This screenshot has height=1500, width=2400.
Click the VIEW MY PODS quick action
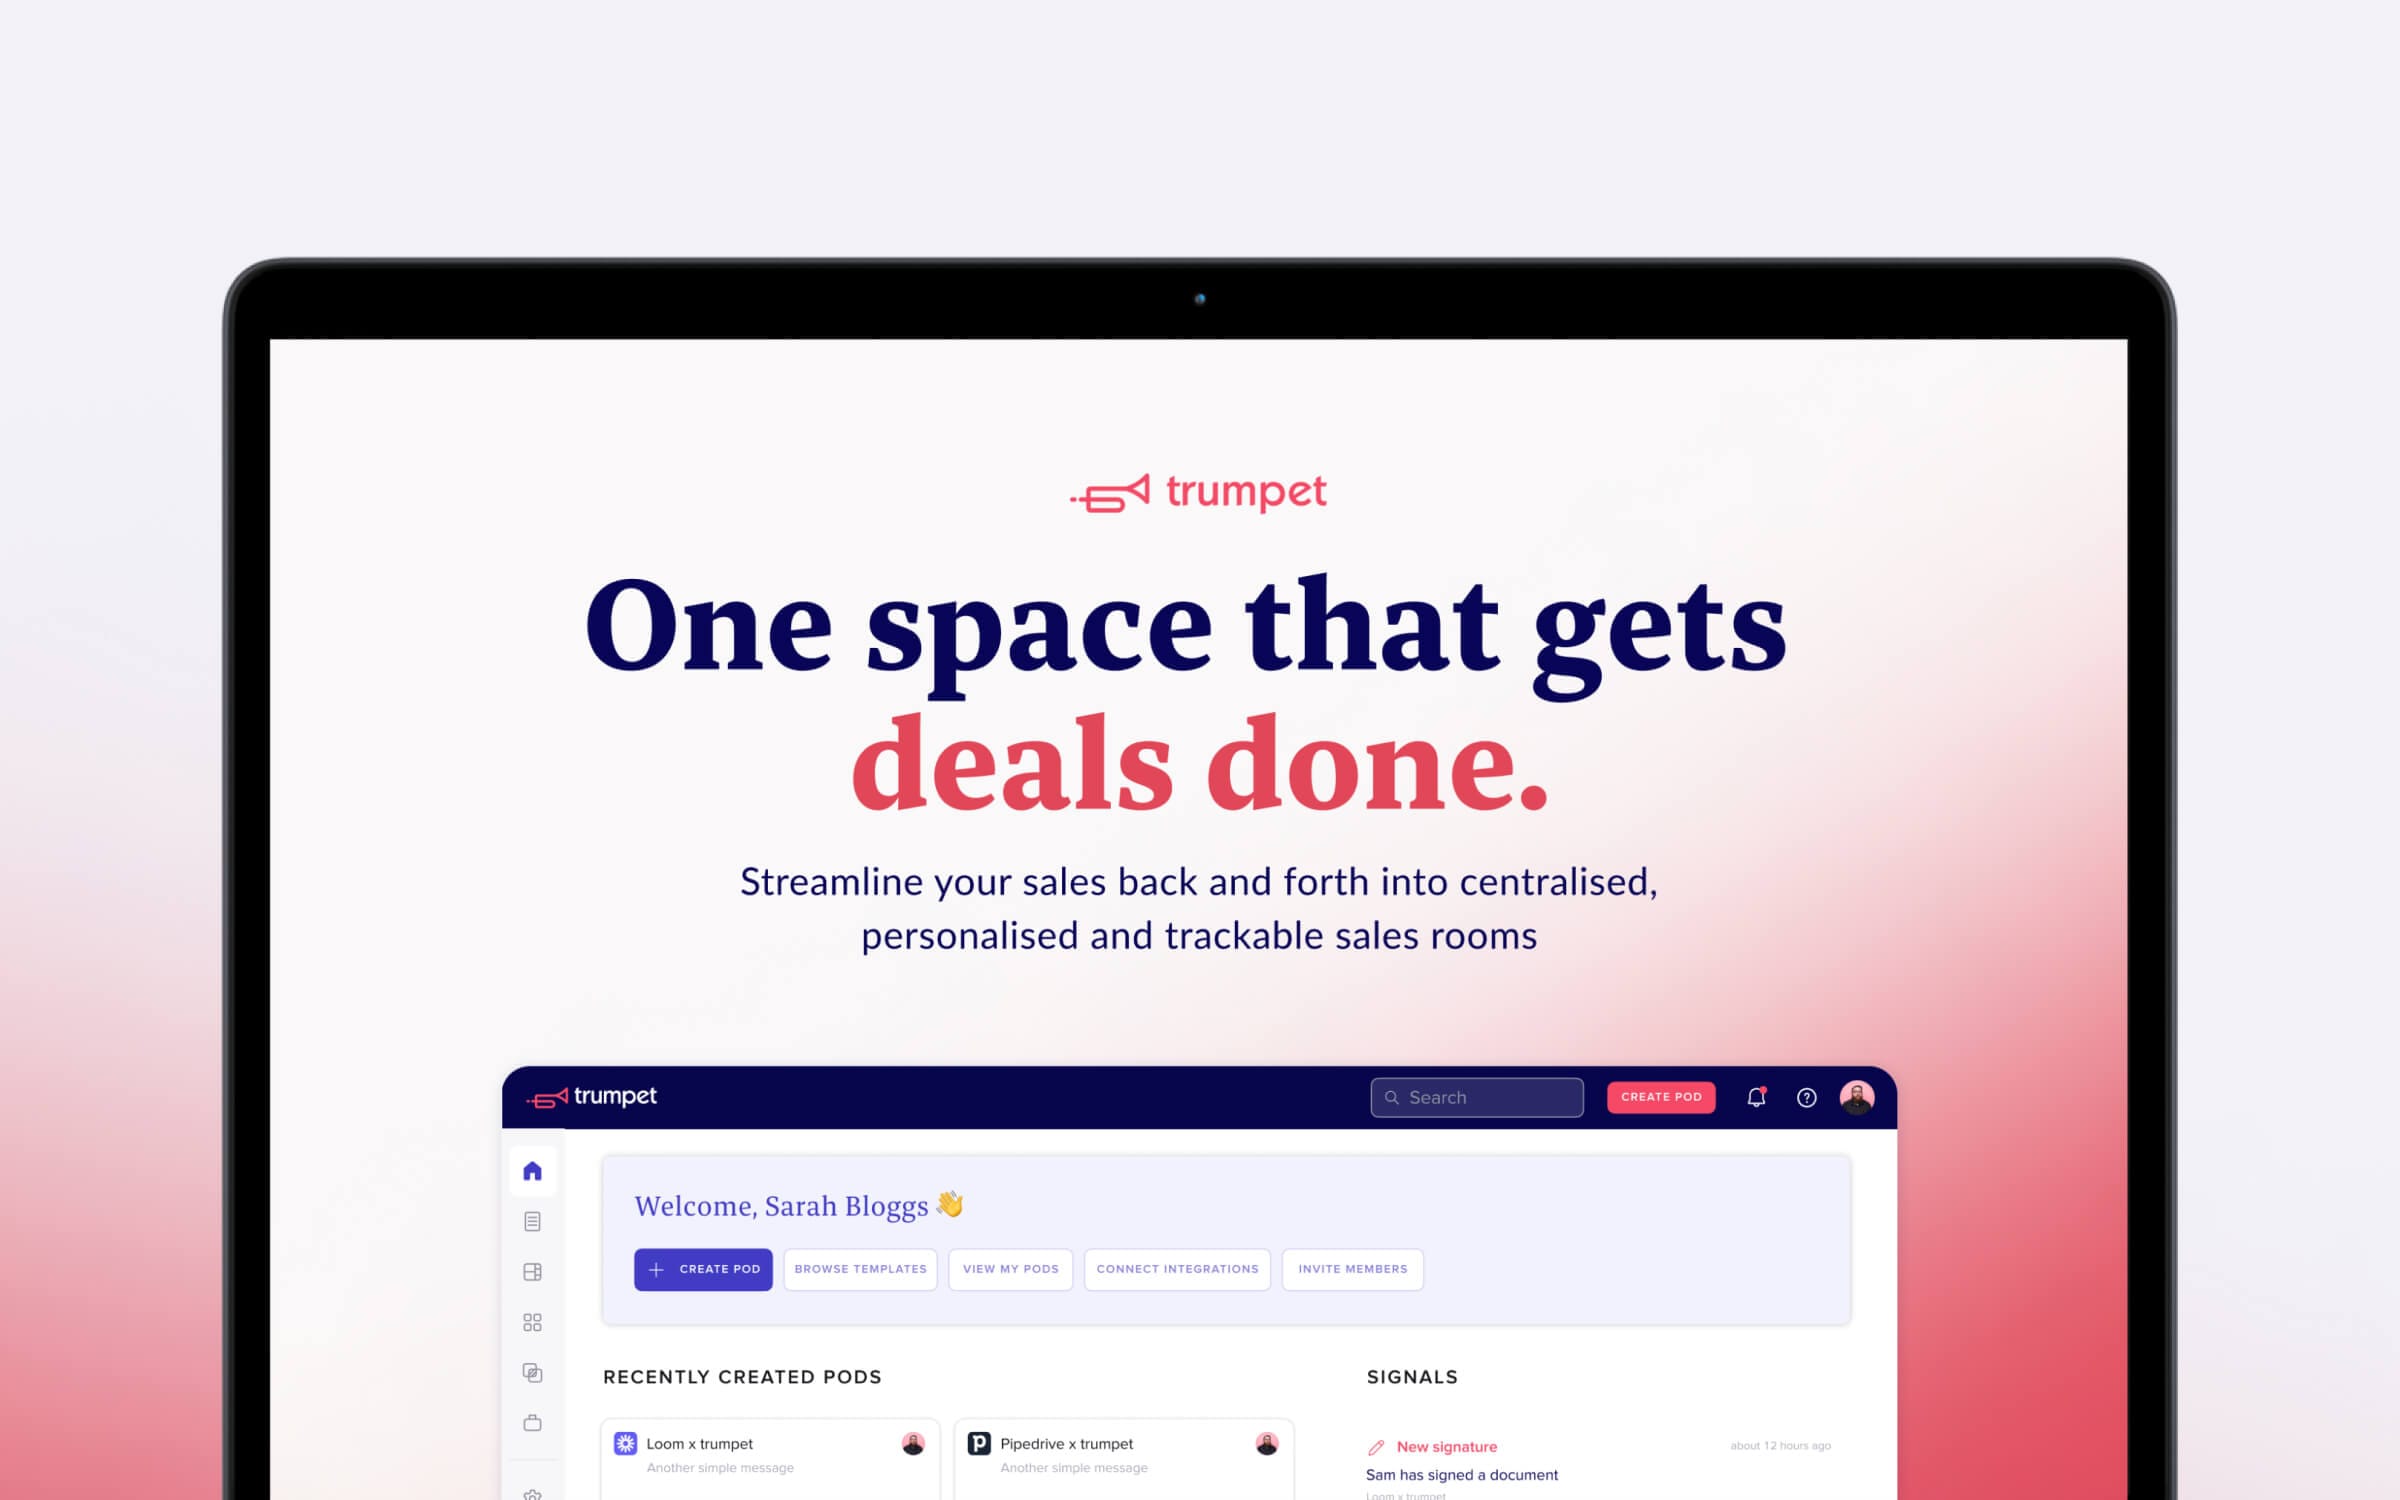[x=1011, y=1268]
